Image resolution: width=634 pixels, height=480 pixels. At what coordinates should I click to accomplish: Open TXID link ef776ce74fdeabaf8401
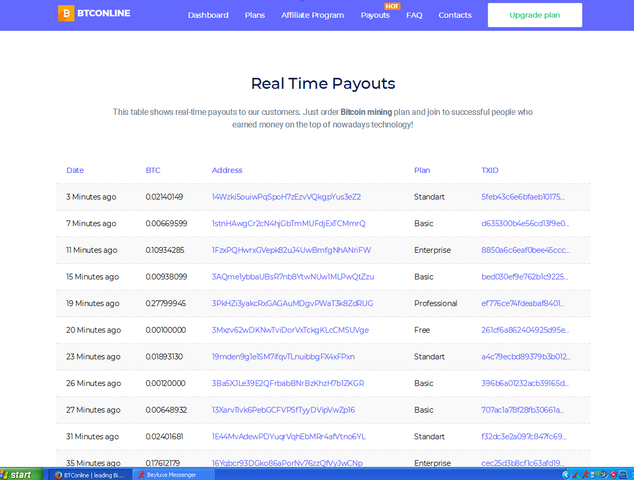click(x=522, y=303)
